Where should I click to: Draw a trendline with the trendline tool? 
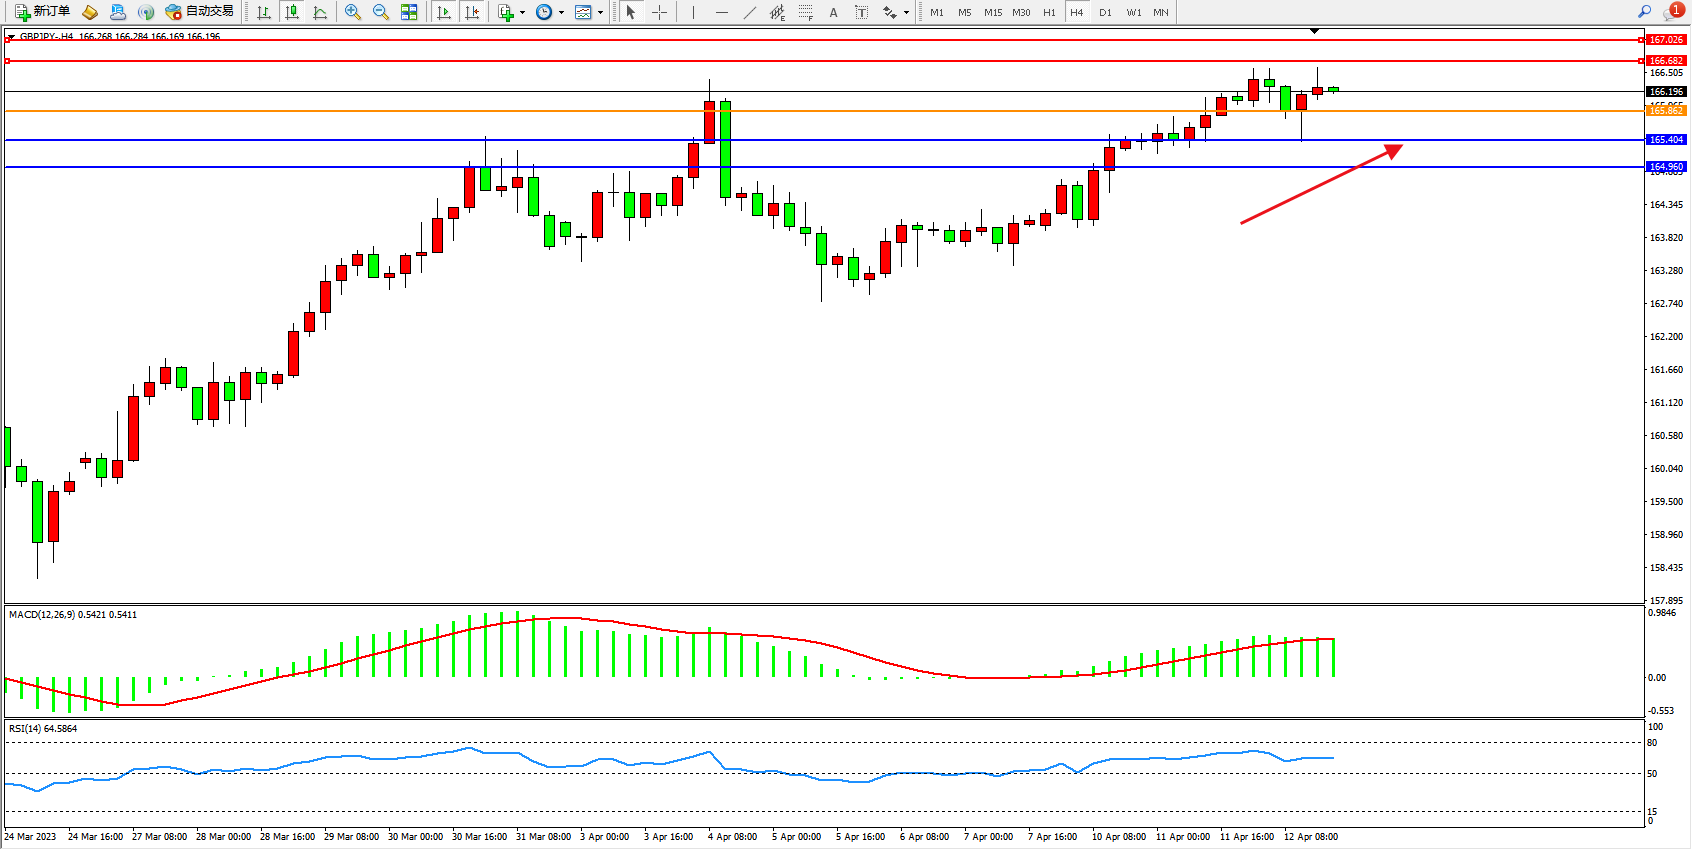[x=750, y=12]
